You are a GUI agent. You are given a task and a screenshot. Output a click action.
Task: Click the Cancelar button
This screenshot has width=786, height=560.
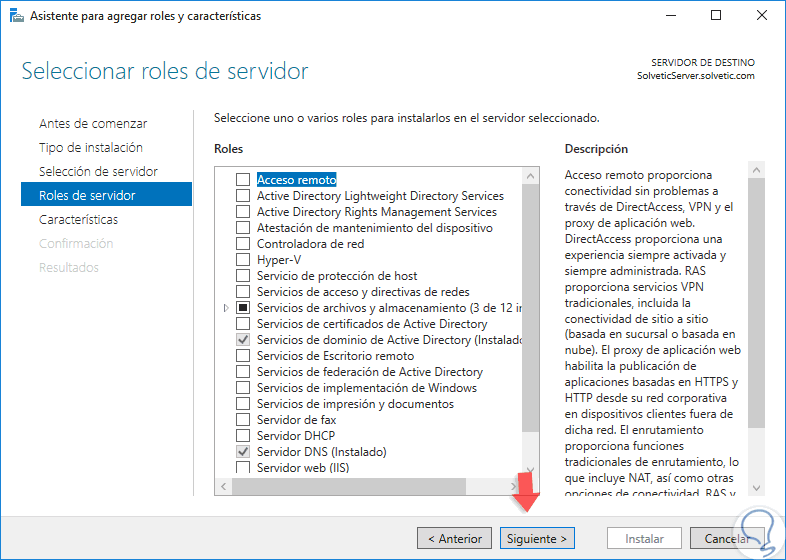[727, 538]
